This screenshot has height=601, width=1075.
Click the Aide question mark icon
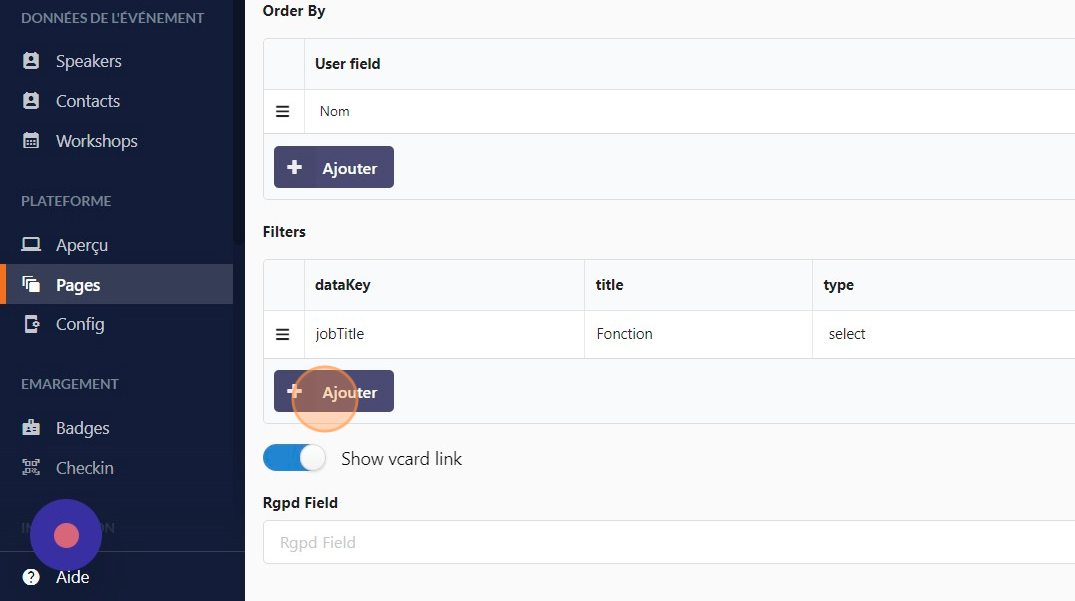click(x=31, y=577)
